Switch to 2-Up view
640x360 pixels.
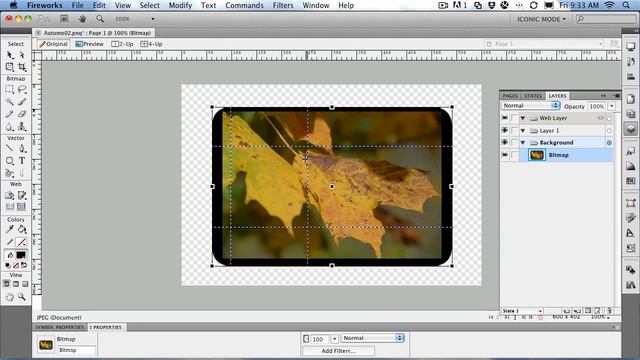click(x=122, y=44)
